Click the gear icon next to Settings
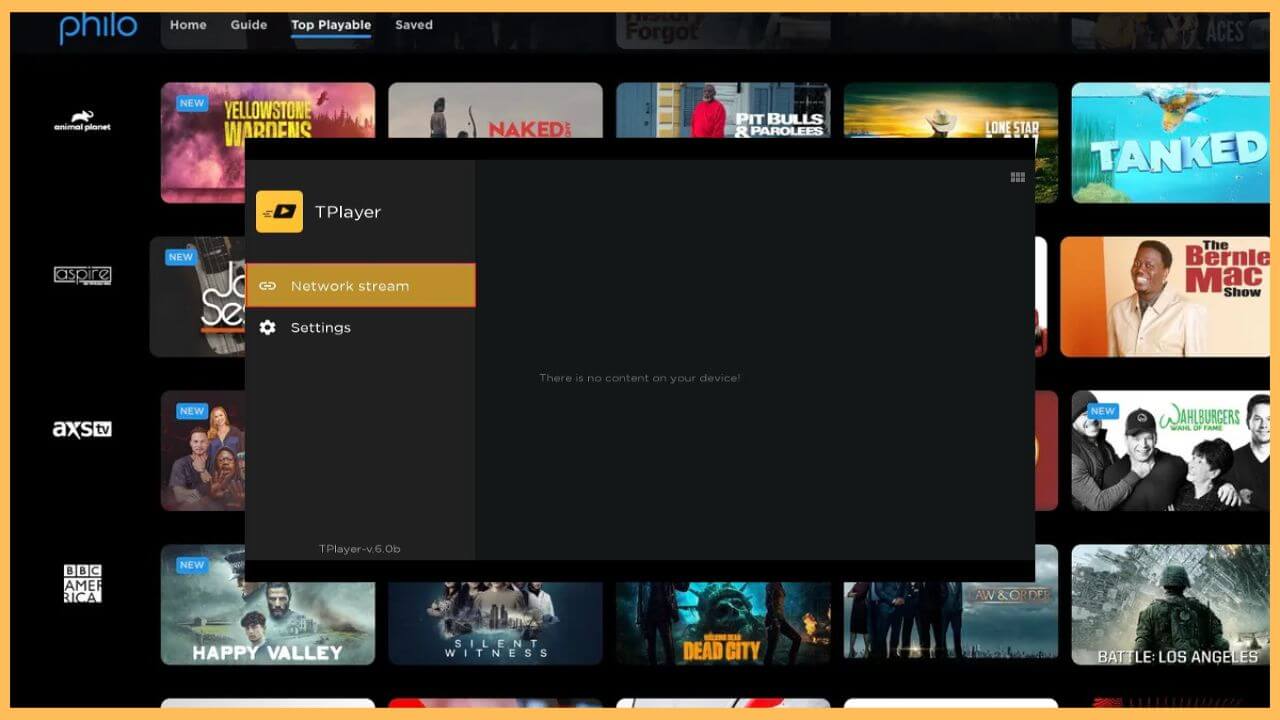Image resolution: width=1280 pixels, height=720 pixels. [x=267, y=327]
